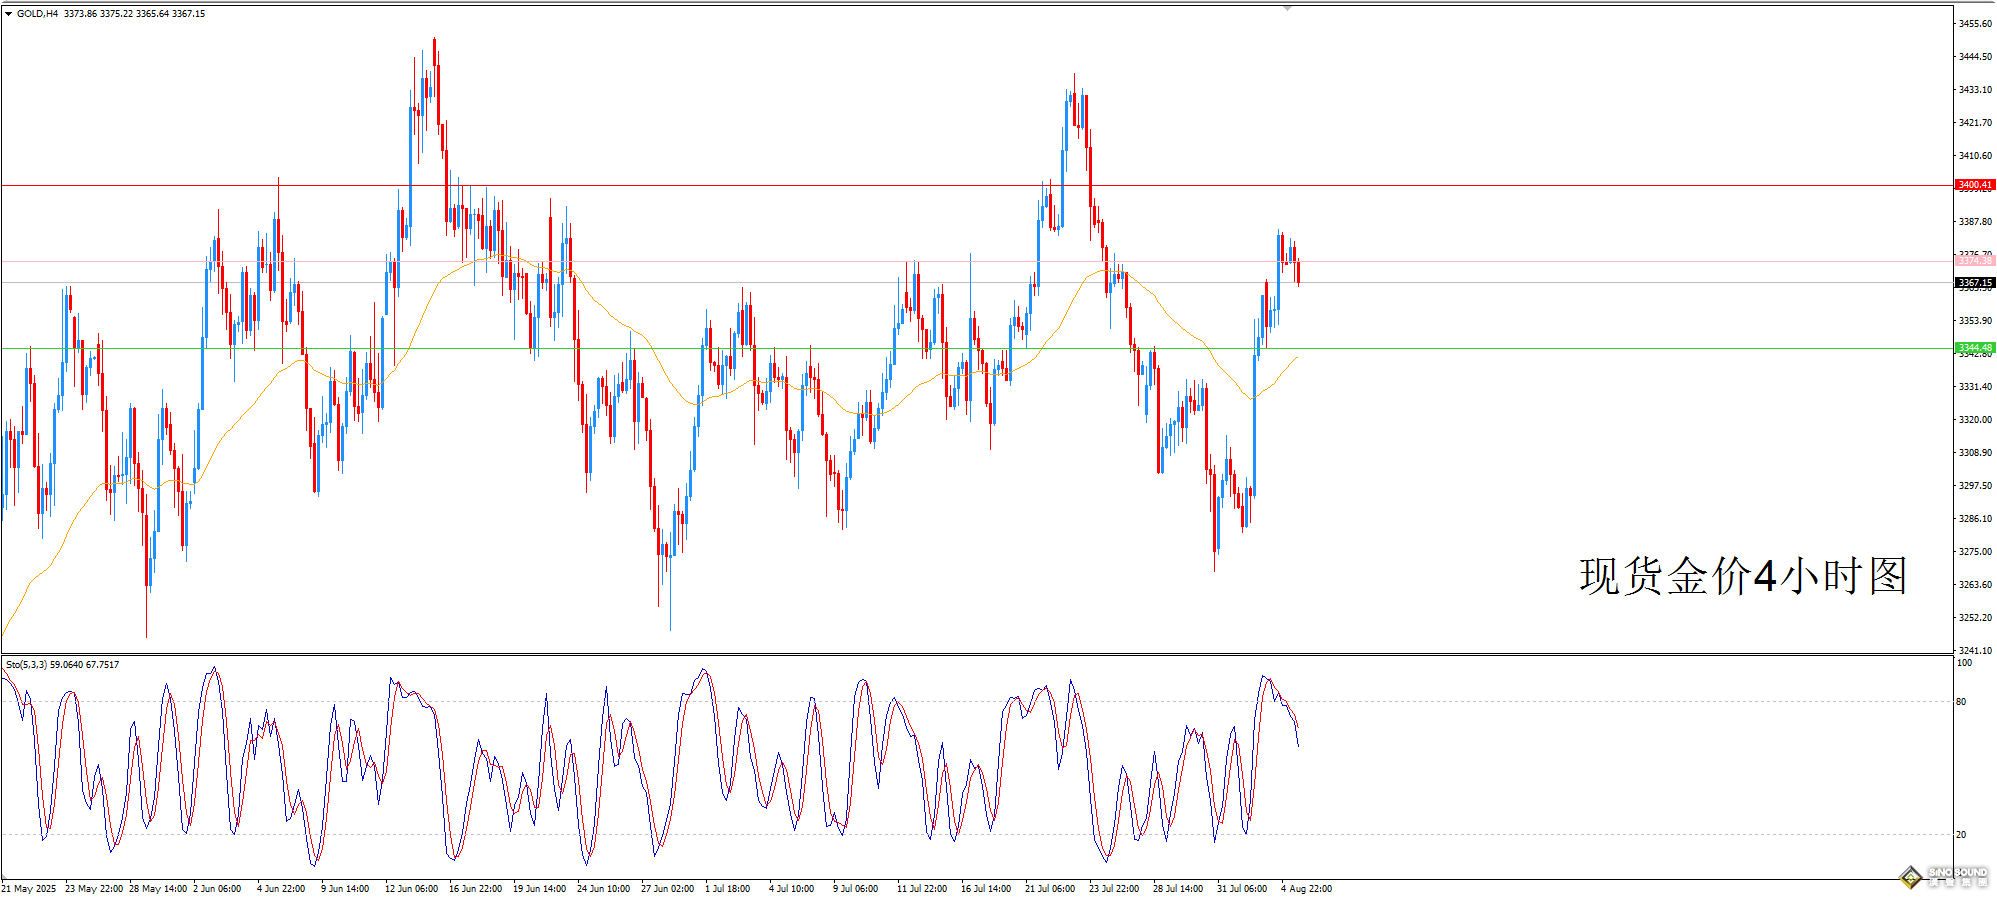Click the stochastic scale 20 level label
The image size is (1997, 899).
[1961, 835]
